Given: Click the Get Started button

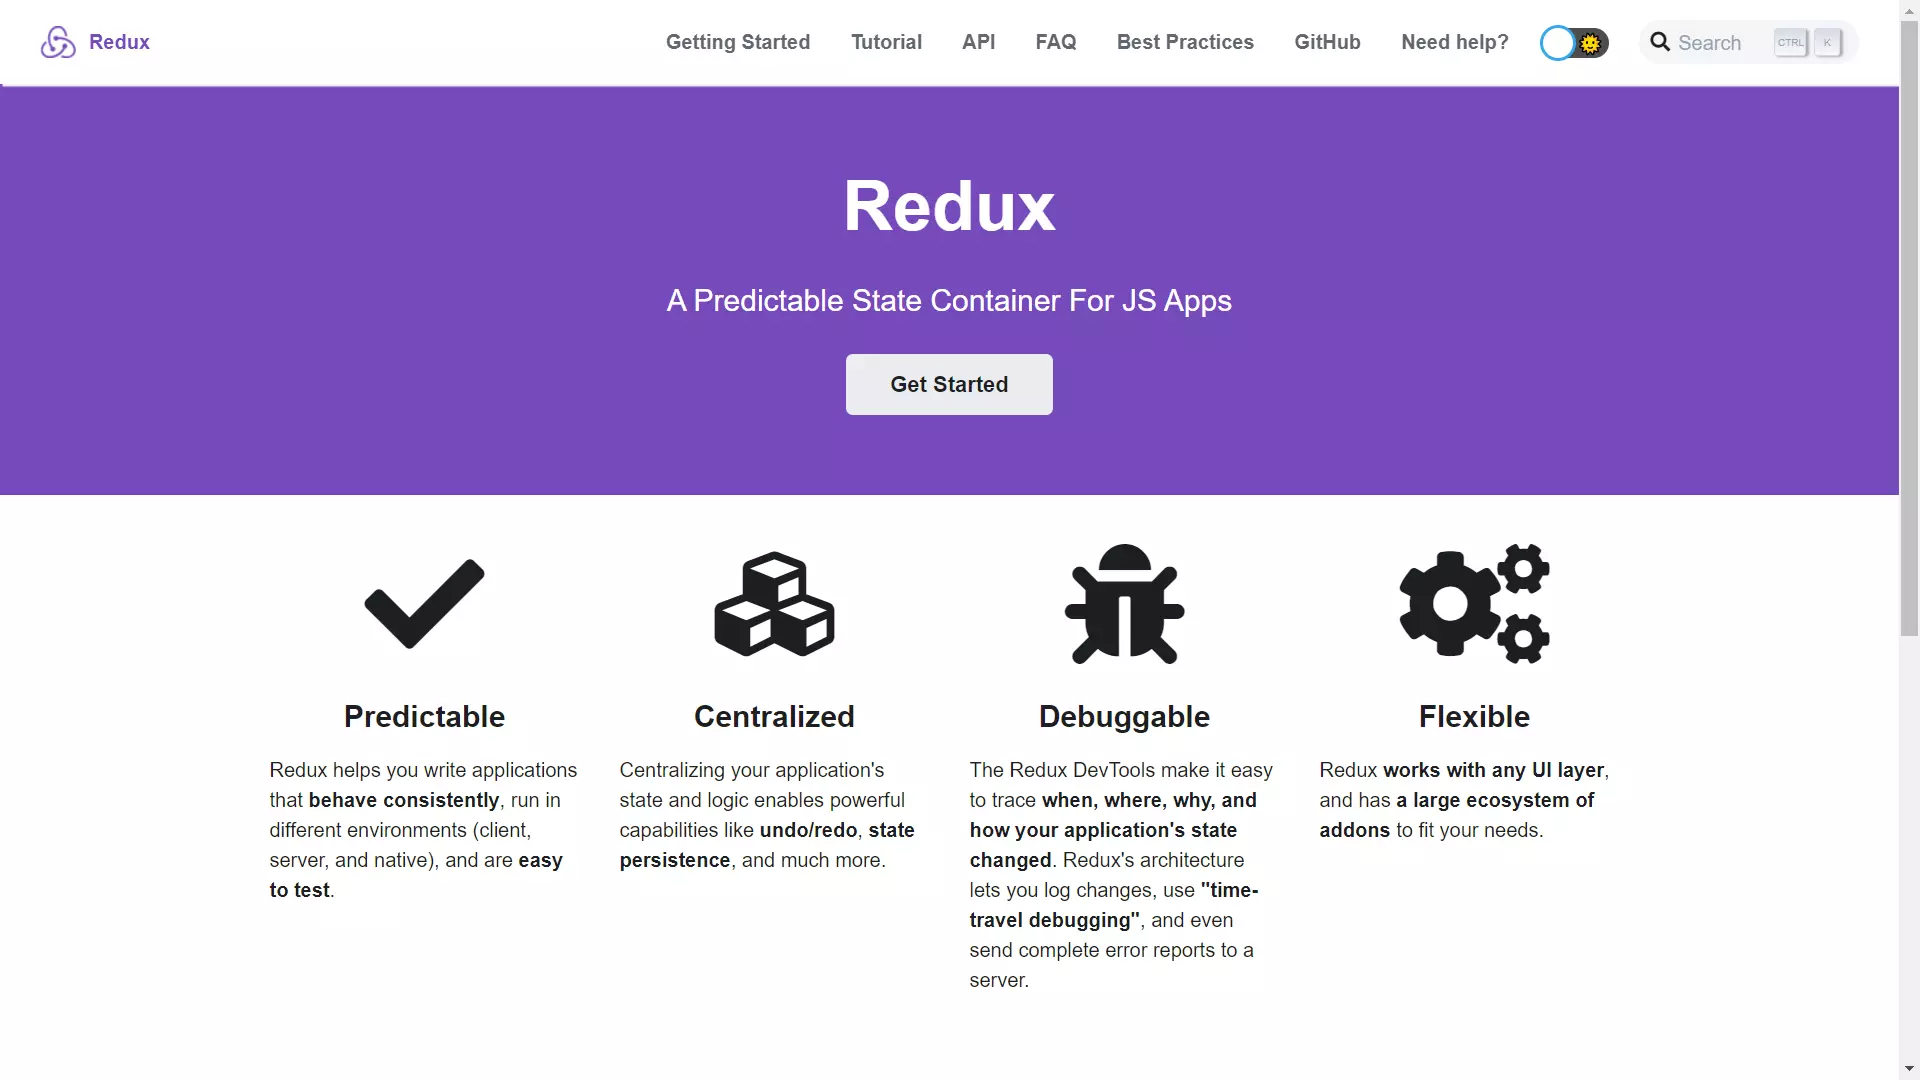Looking at the screenshot, I should [949, 384].
